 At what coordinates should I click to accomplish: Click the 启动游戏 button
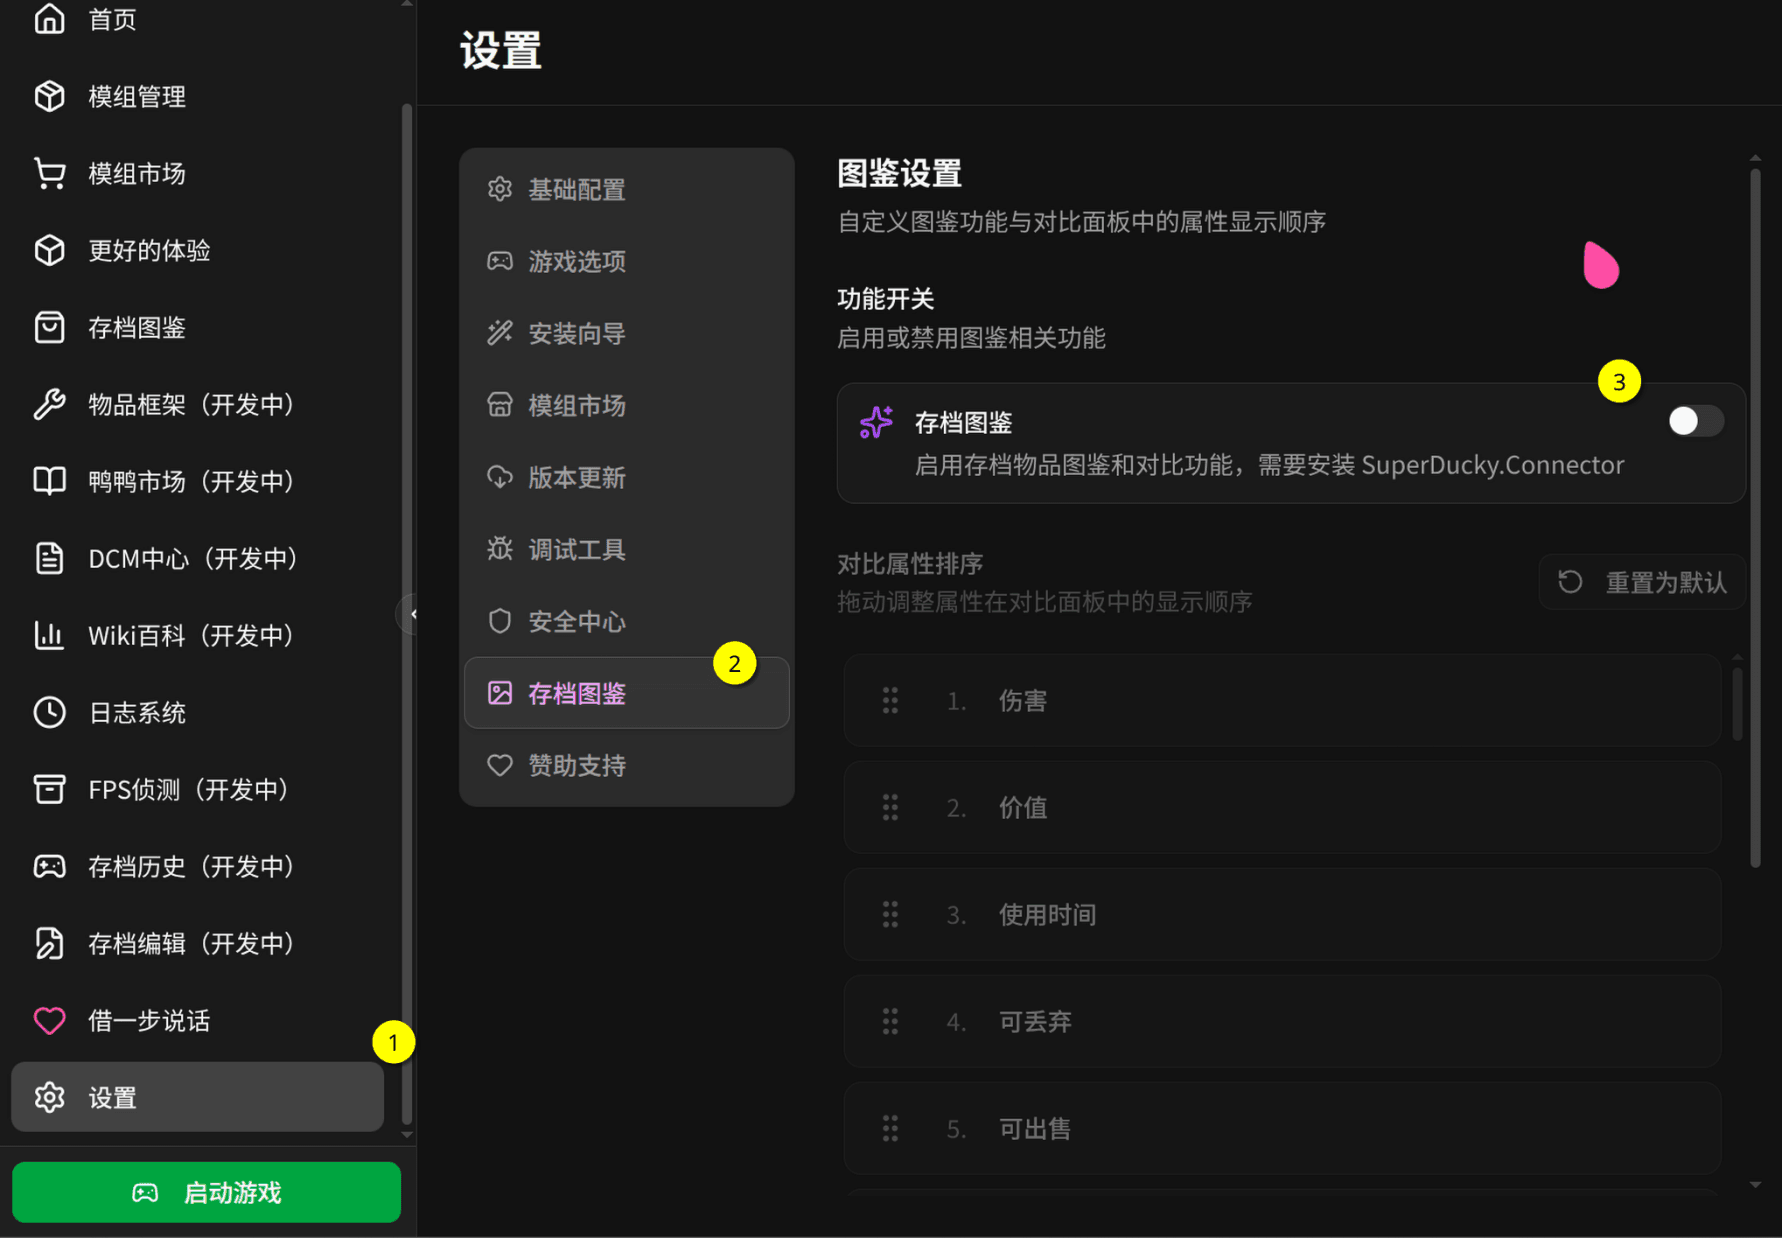(x=206, y=1191)
